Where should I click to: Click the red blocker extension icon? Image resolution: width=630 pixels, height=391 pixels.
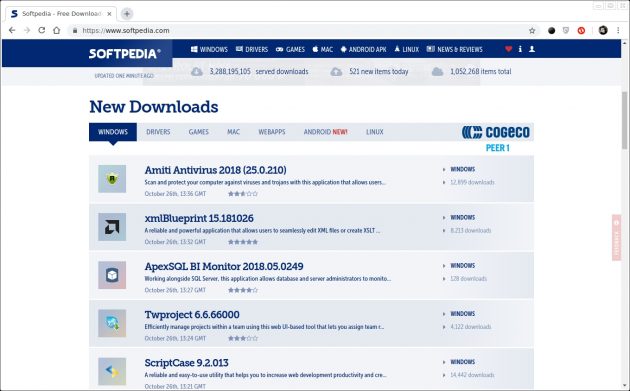[581, 31]
